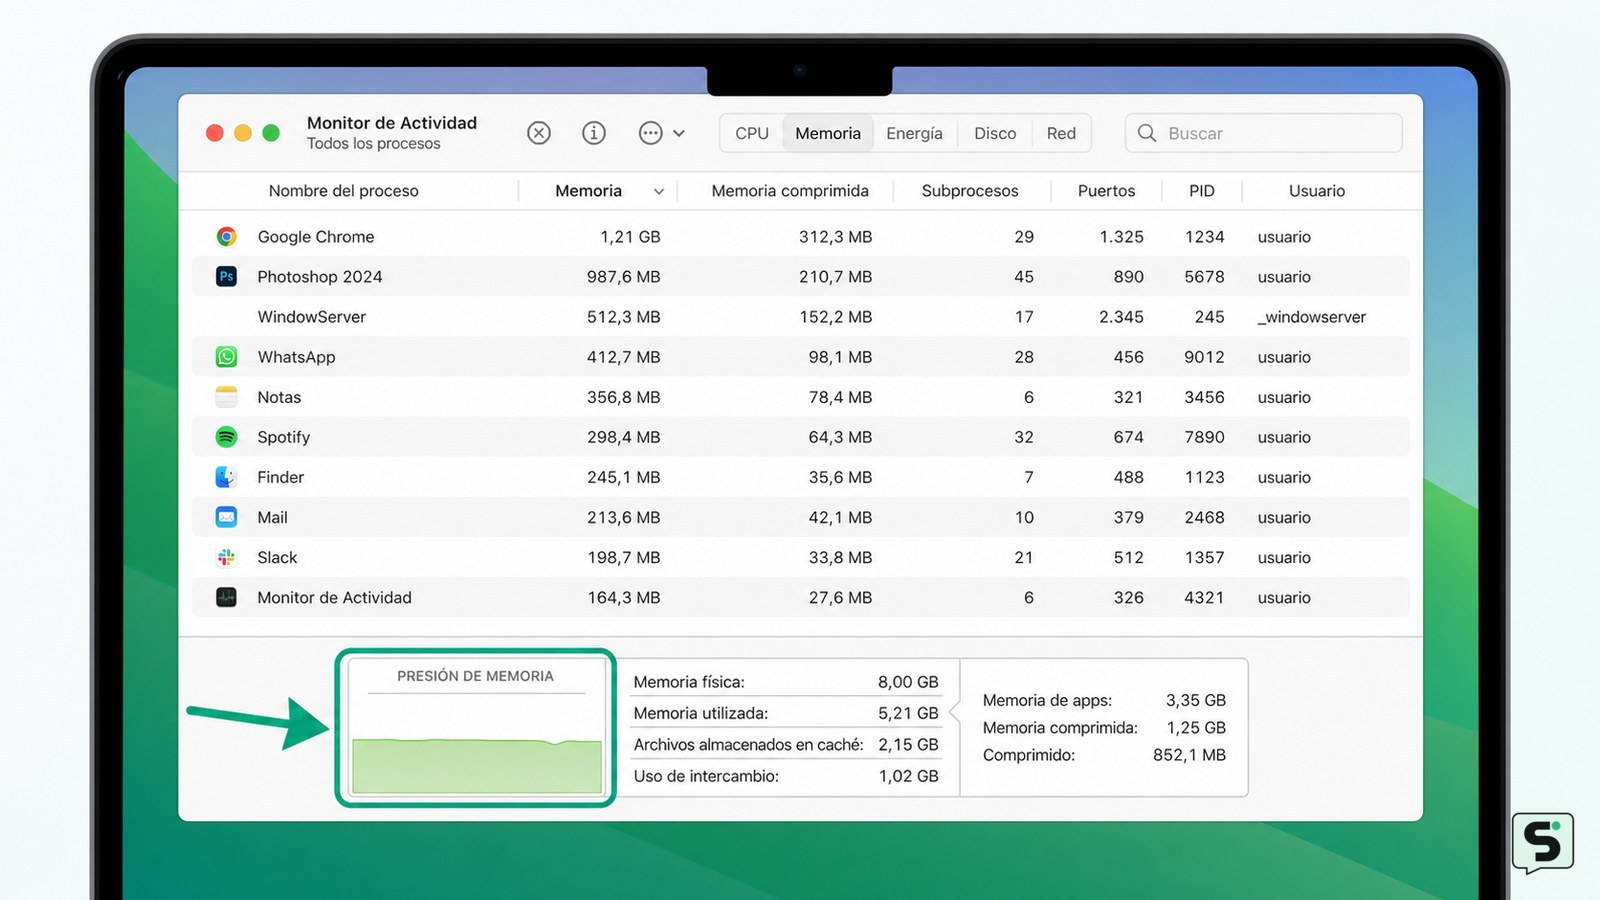
Task: Click the Comprimido 852,1 MB value
Action: 1189,755
